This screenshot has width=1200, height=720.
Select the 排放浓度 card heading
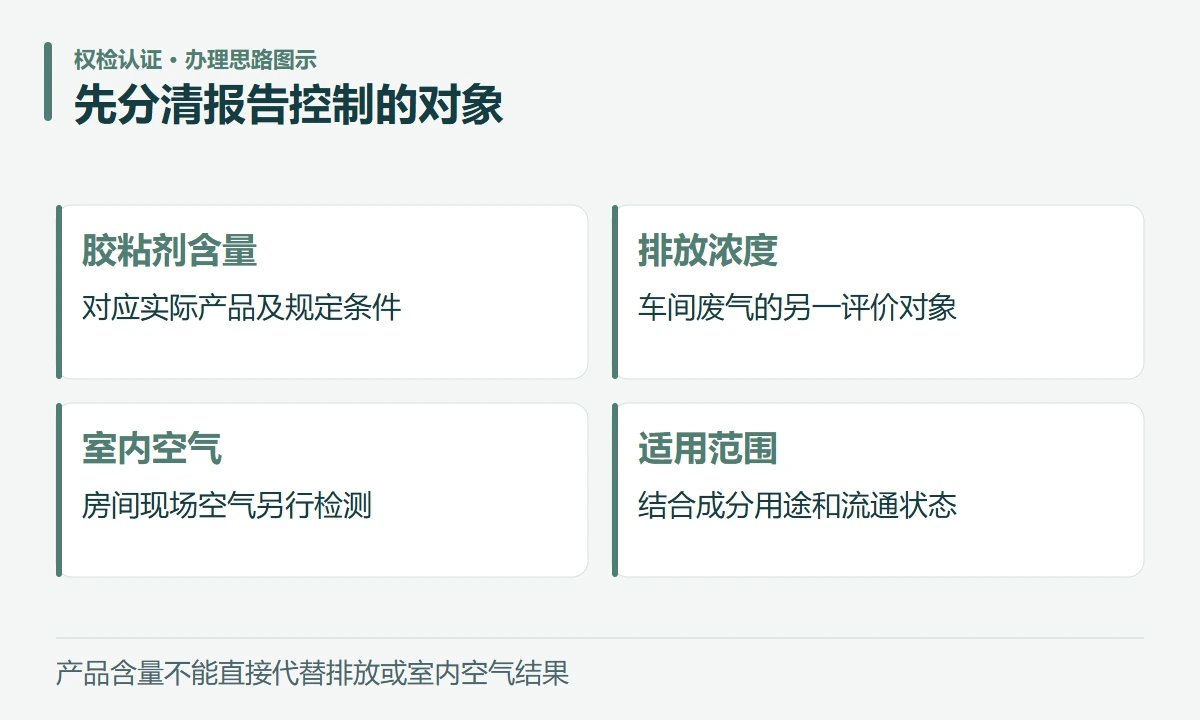tap(708, 250)
